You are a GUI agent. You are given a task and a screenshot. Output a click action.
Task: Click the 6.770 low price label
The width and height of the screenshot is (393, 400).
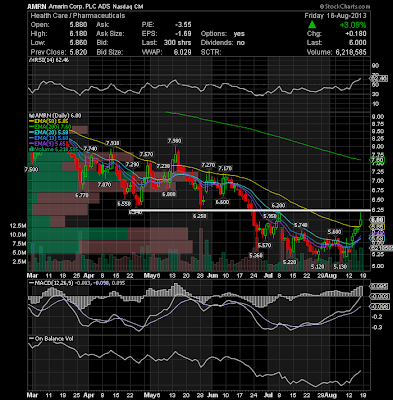coord(82,195)
